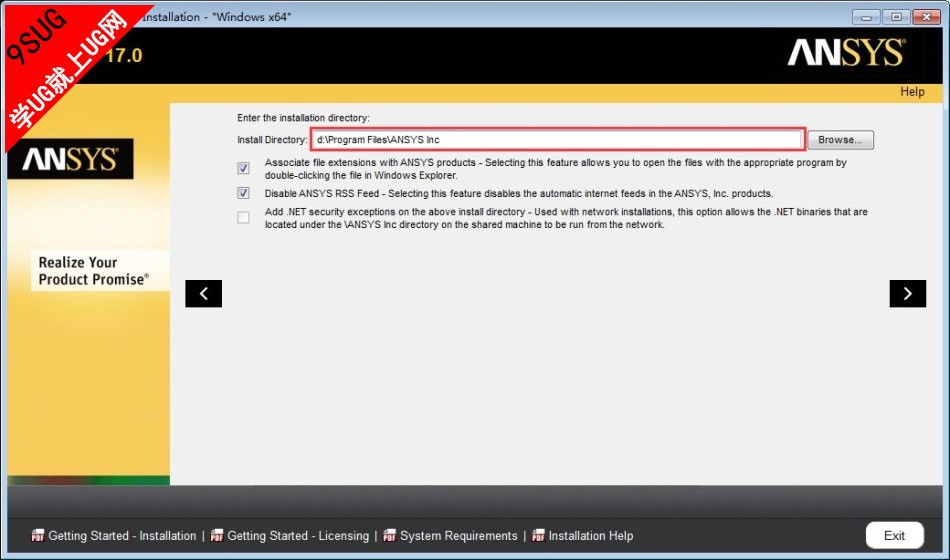The width and height of the screenshot is (950, 560).
Task: Exit the ANSYS installer
Action: (894, 536)
